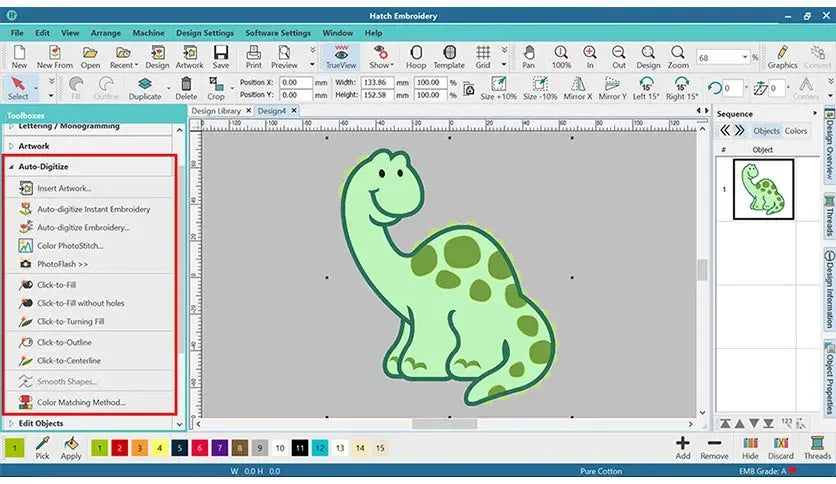Screen dimensions: 836x484
Task: Click the Save disk icon
Action: coord(221,52)
